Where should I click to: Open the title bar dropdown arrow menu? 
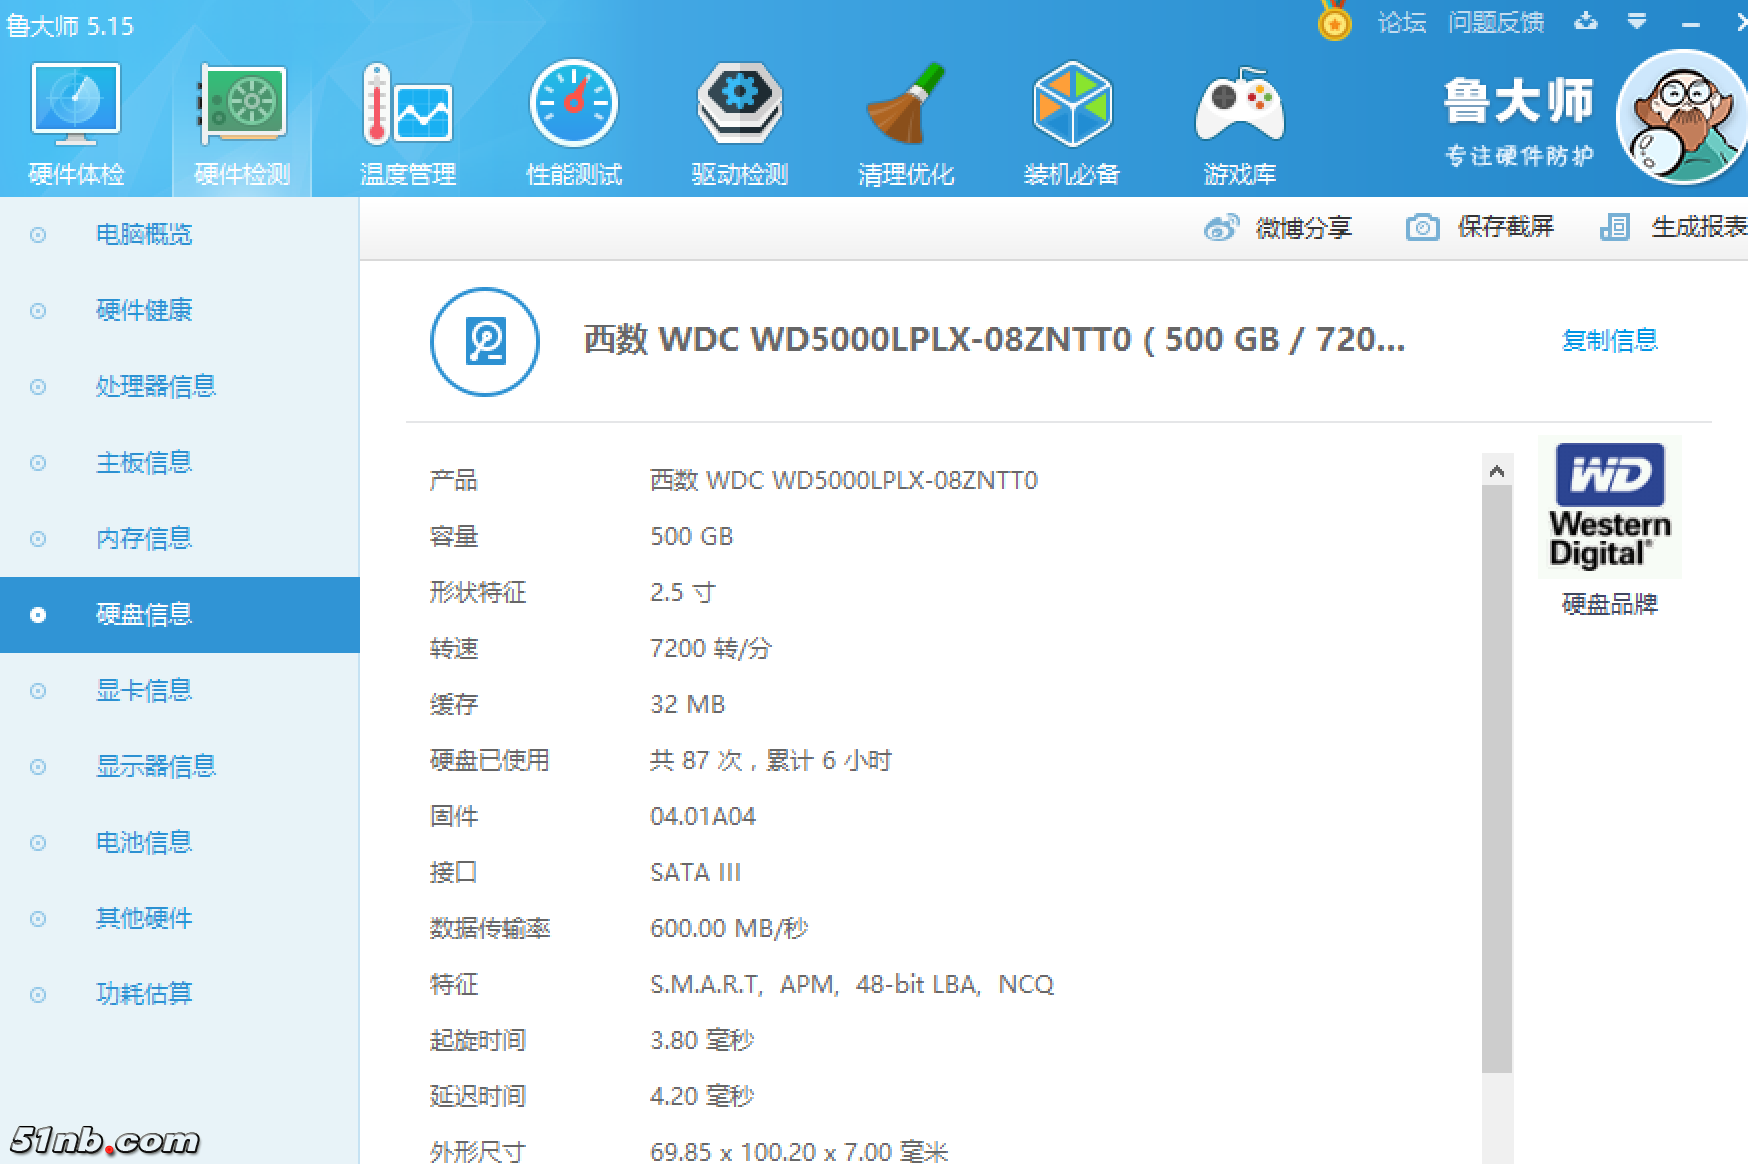pos(1637,21)
